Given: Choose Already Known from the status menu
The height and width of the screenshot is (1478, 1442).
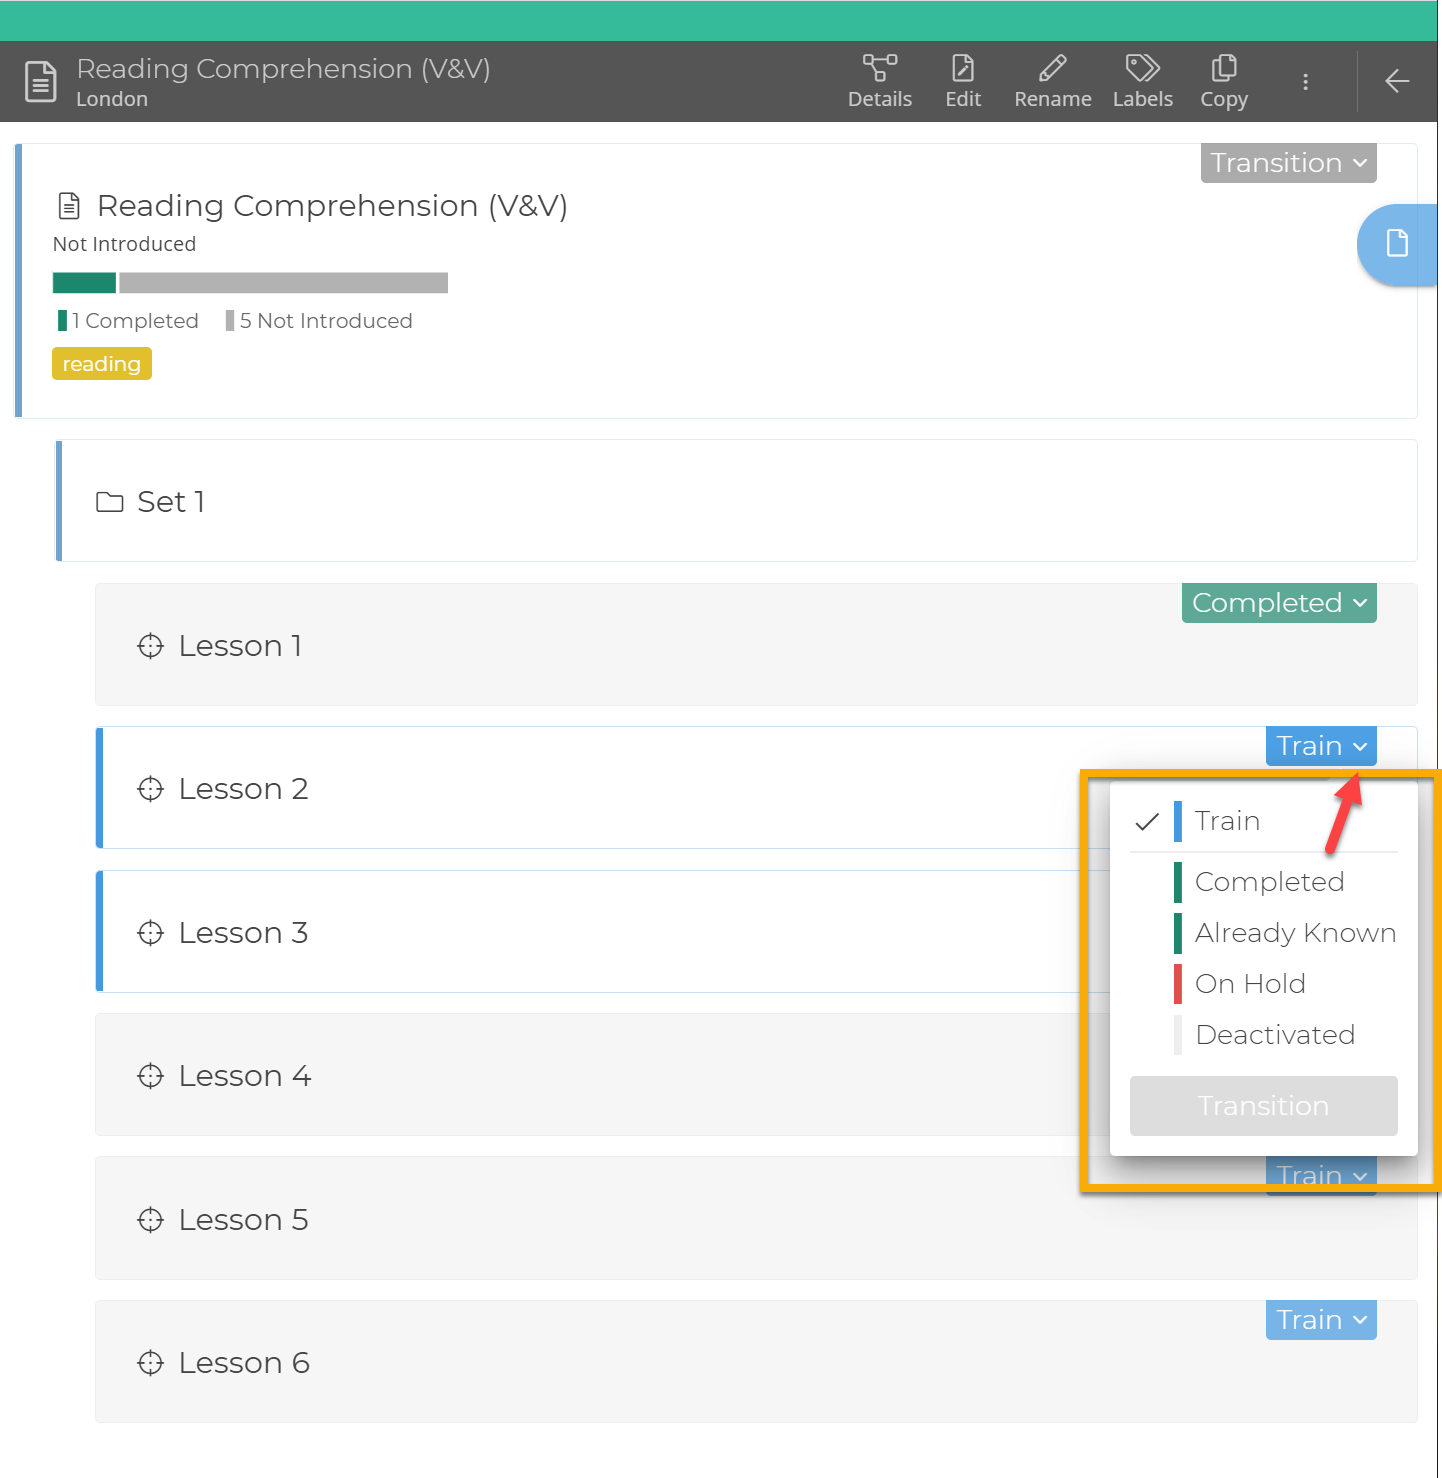Looking at the screenshot, I should [x=1295, y=932].
